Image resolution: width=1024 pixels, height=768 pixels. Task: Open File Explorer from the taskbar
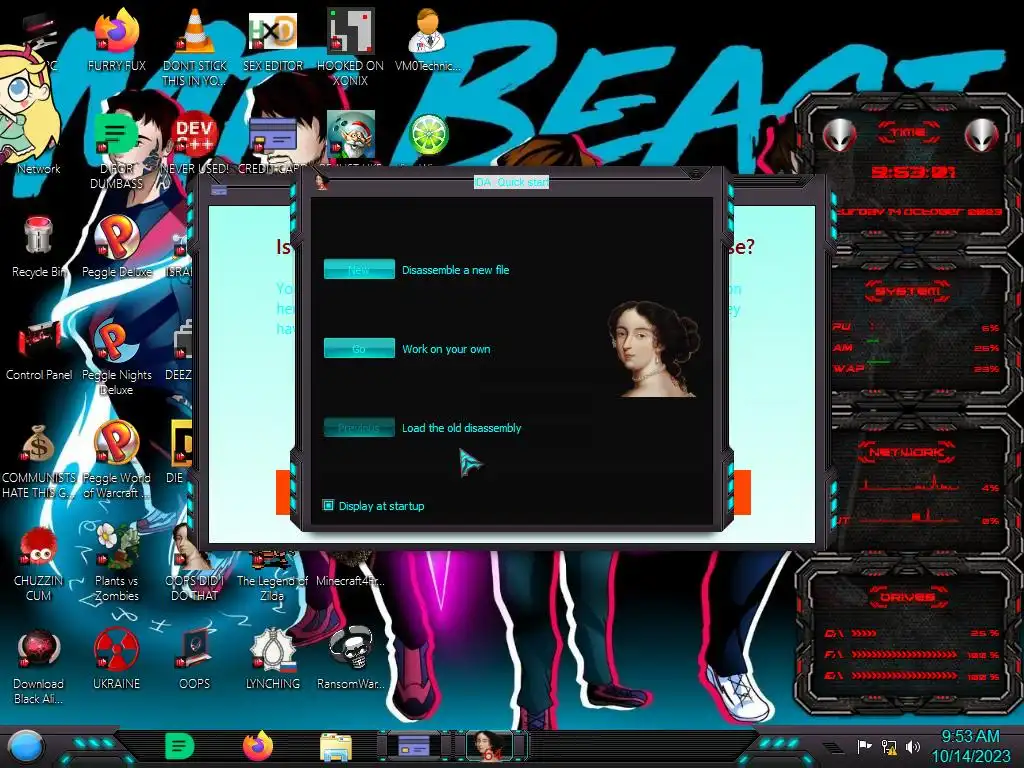pos(336,748)
